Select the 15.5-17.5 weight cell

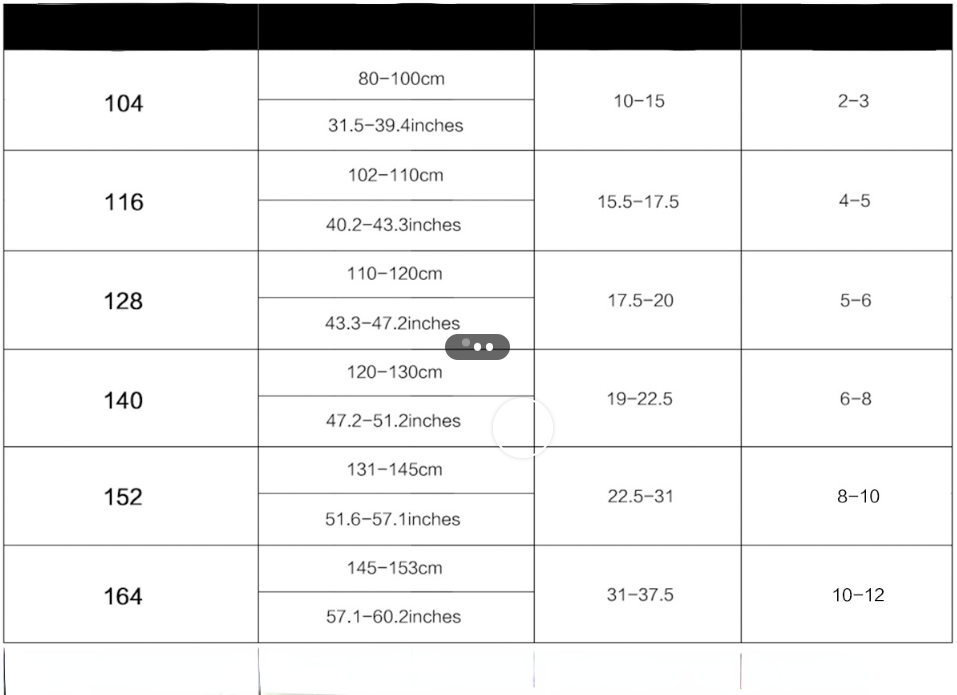click(638, 202)
